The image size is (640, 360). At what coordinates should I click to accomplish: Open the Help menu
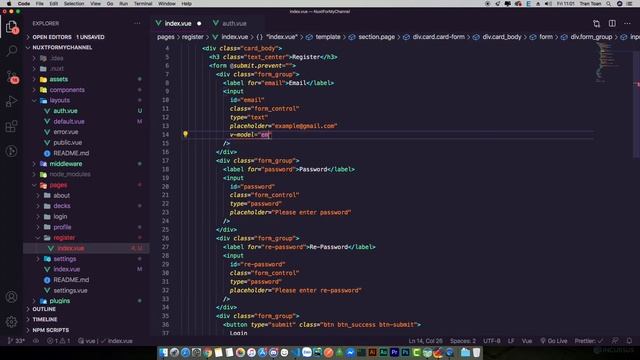[x=187, y=4]
